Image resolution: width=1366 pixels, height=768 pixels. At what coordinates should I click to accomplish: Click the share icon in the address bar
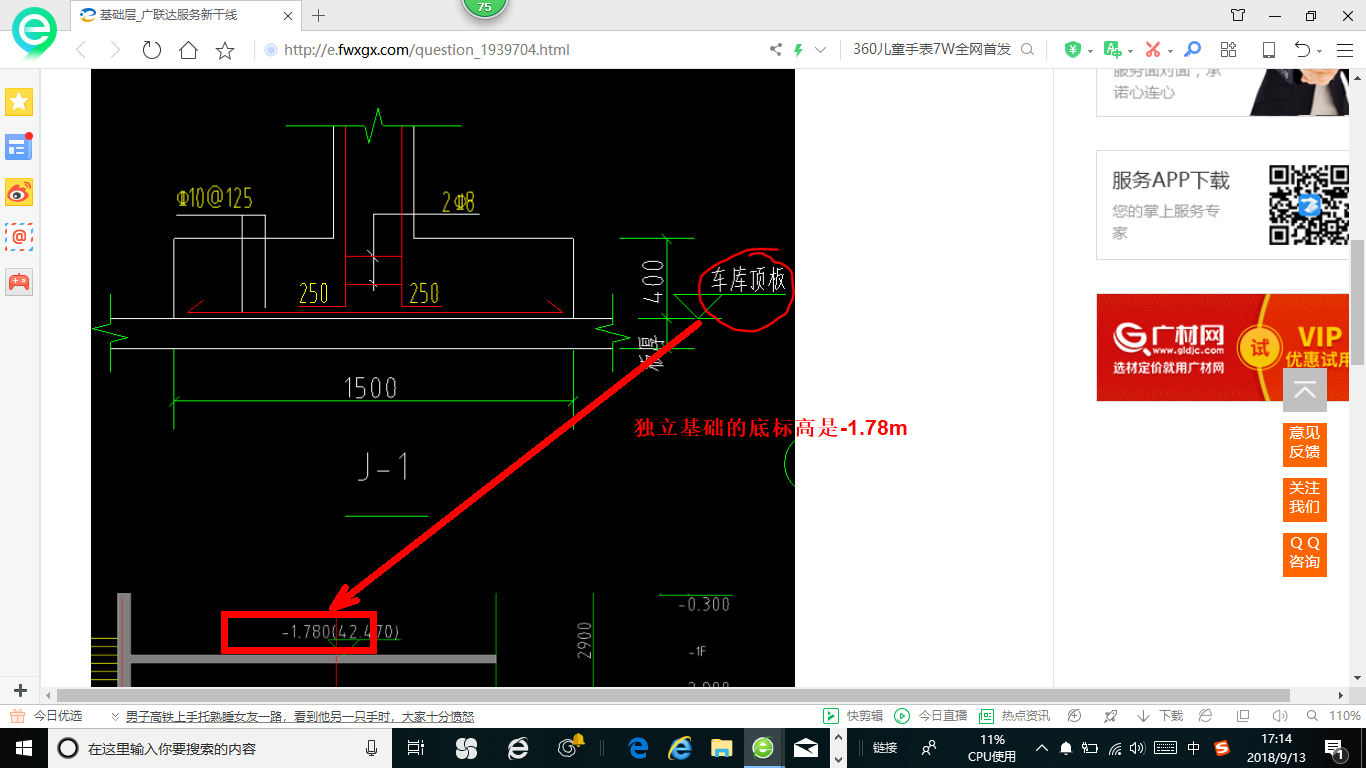point(775,50)
